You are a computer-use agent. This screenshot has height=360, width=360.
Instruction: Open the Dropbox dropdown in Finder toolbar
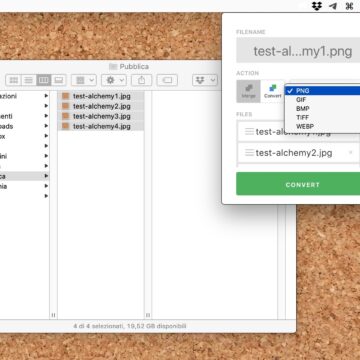(x=205, y=80)
